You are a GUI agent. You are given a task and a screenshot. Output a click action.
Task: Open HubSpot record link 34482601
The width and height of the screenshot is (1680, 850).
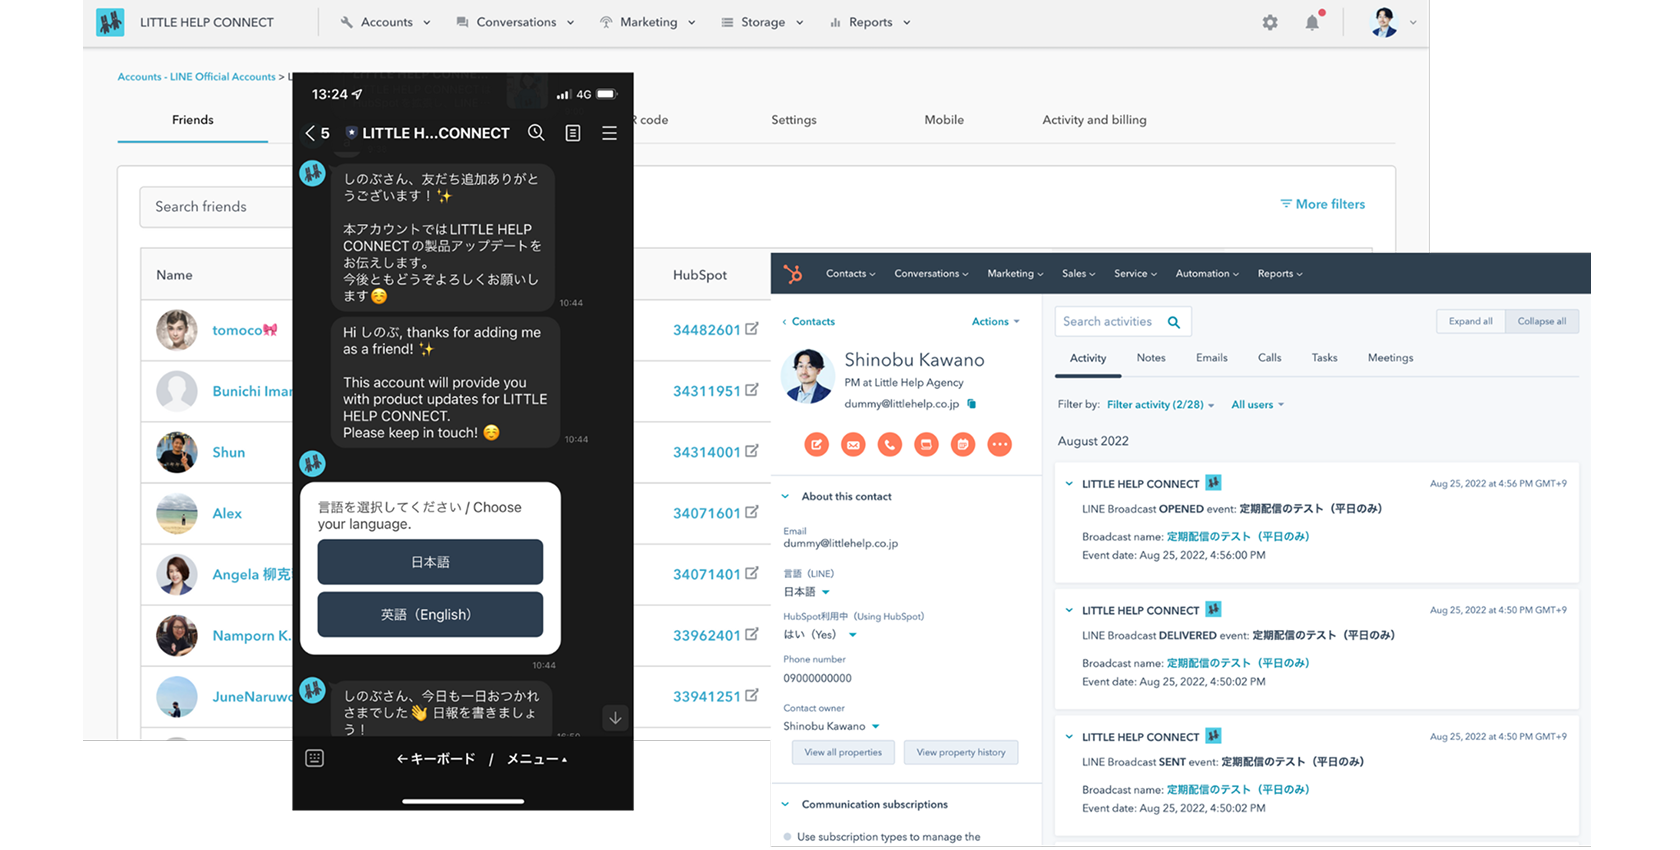(x=706, y=330)
